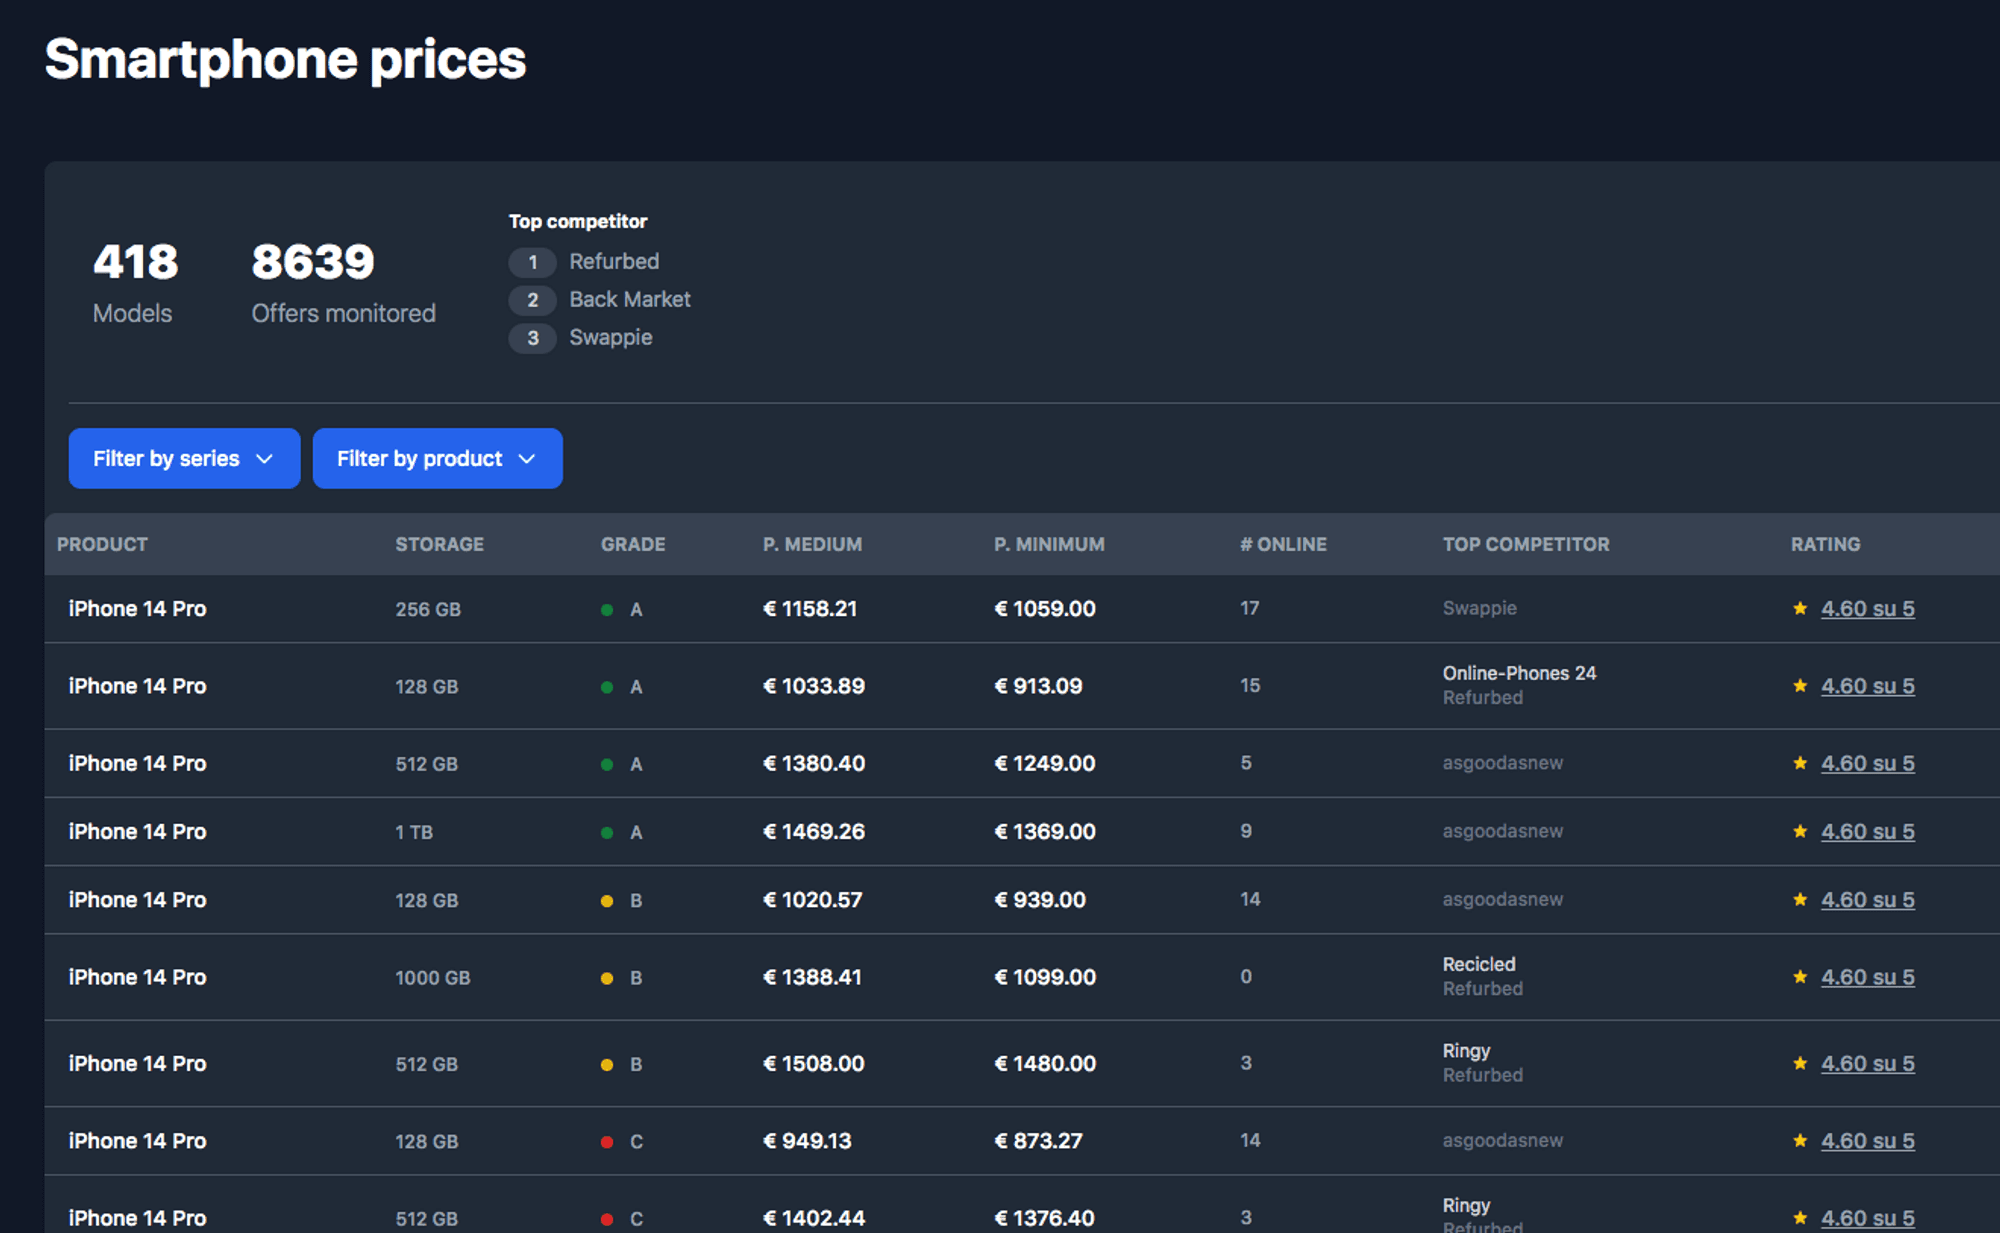Click the # ONLINE column header
This screenshot has height=1233, width=2000.
(1283, 544)
